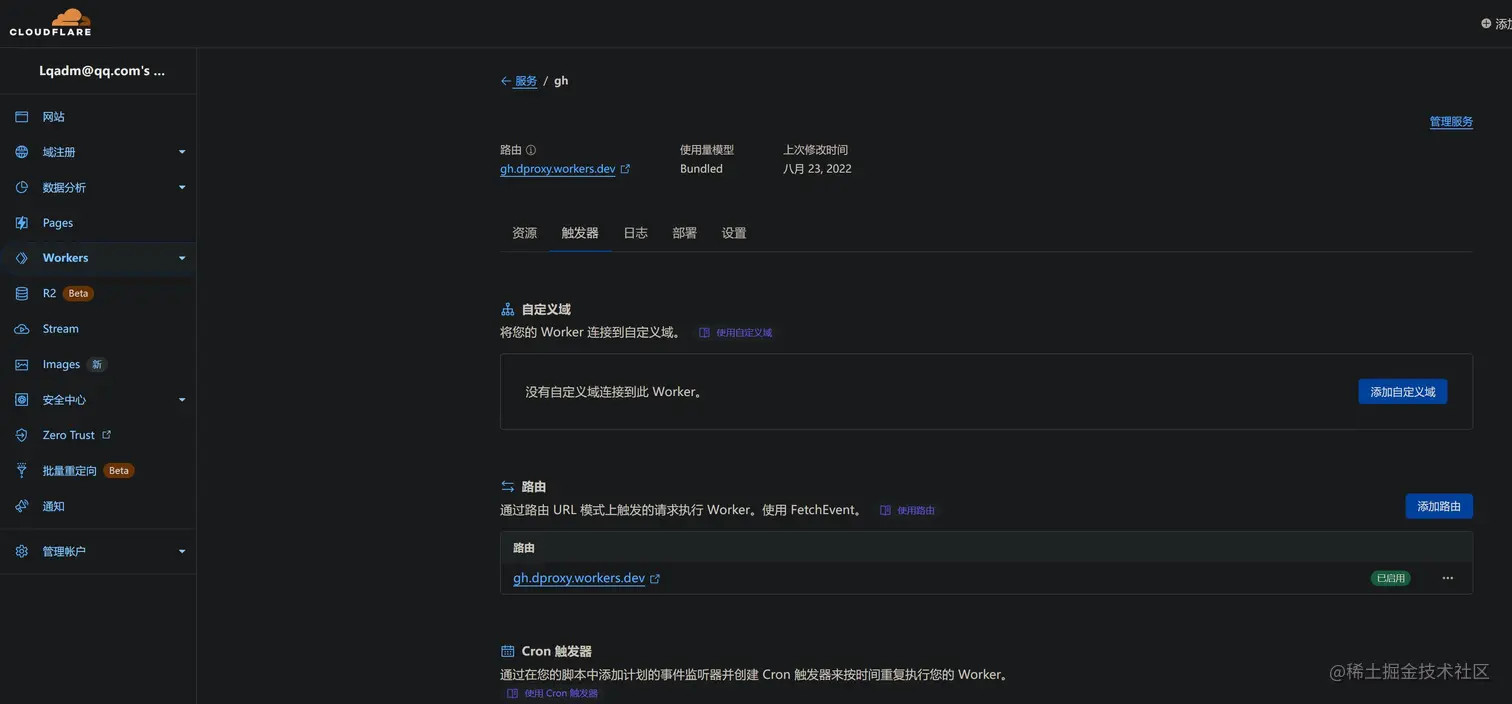This screenshot has width=1512, height=704.
Task: Click the R2 database icon
Action: pyautogui.click(x=22, y=293)
